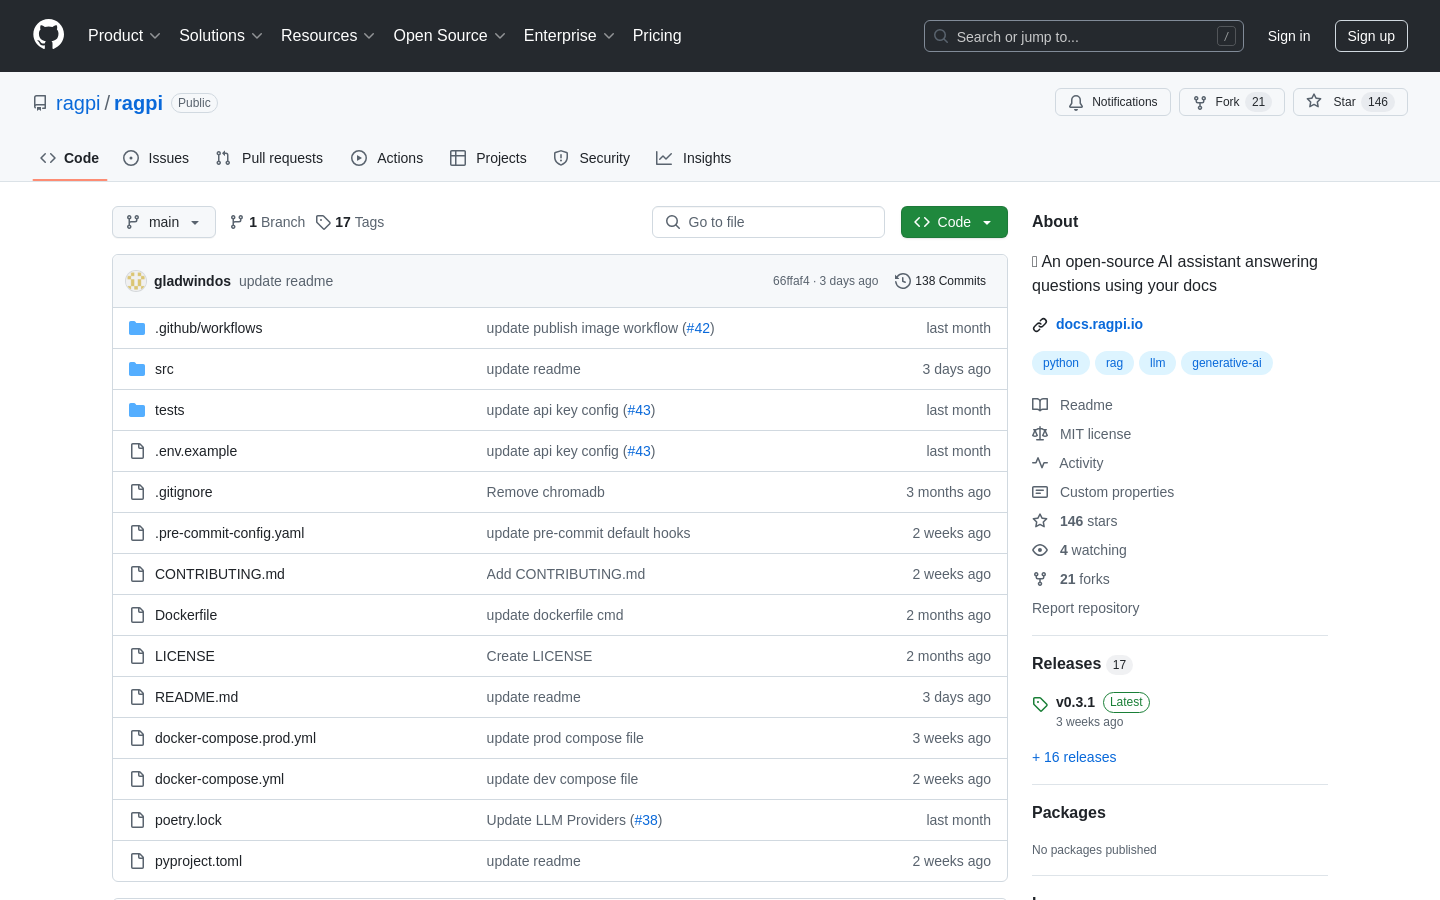Viewport: 1440px width, 900px height.
Task: Open the Pricing link
Action: (x=657, y=35)
